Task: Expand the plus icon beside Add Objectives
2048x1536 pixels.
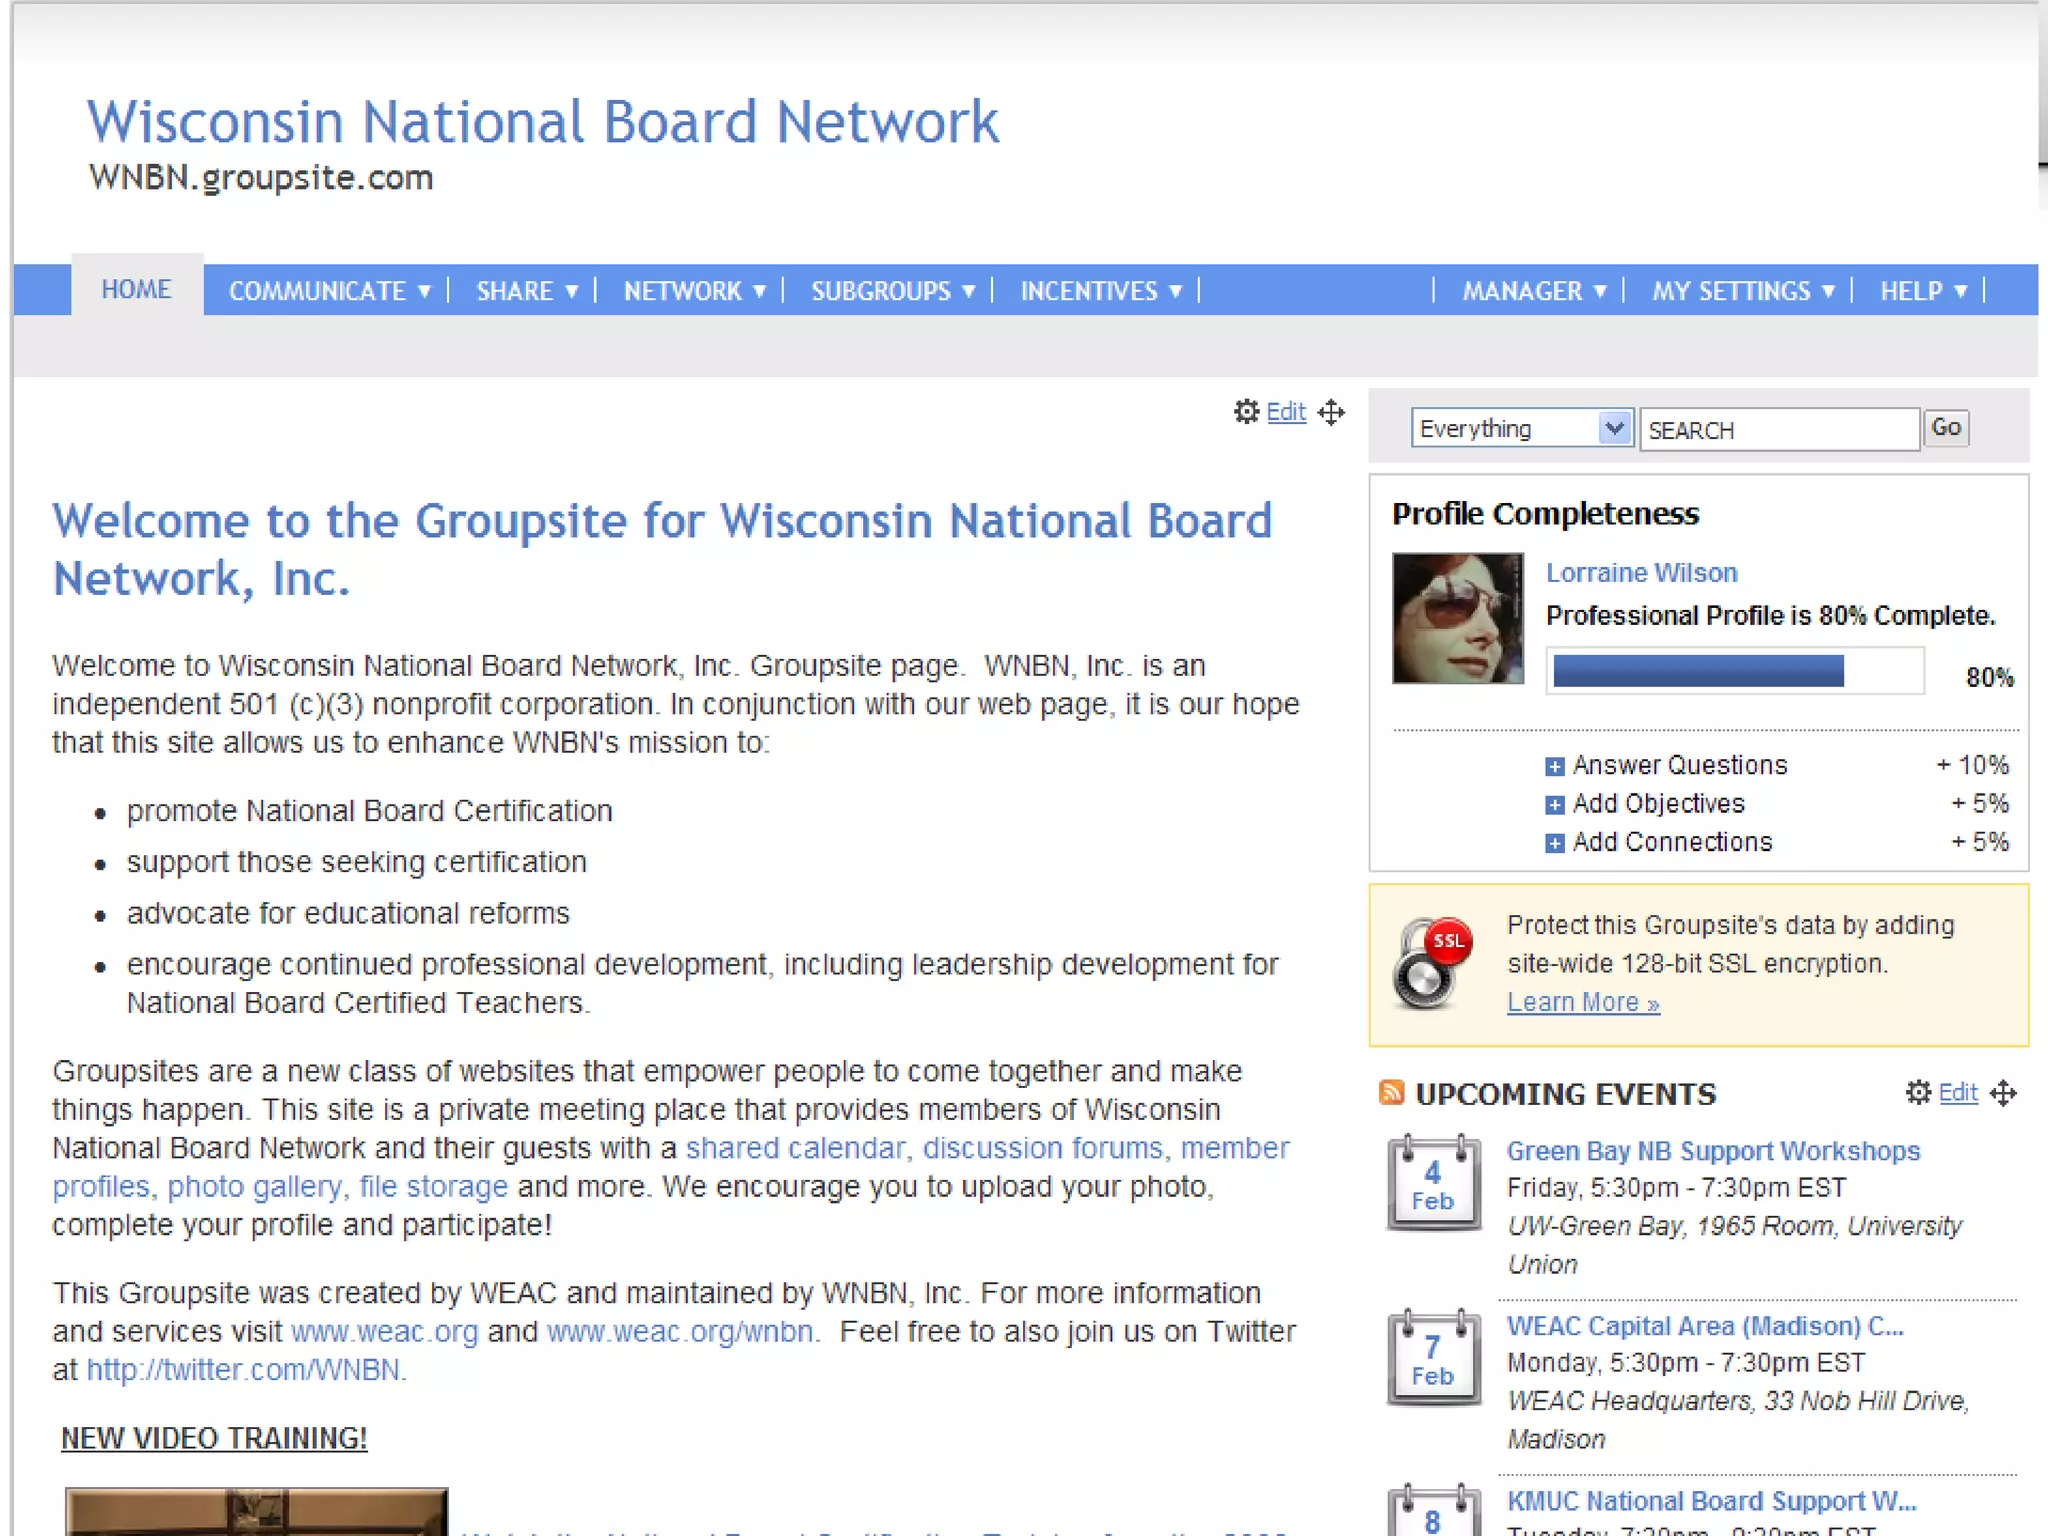Action: [x=1554, y=805]
